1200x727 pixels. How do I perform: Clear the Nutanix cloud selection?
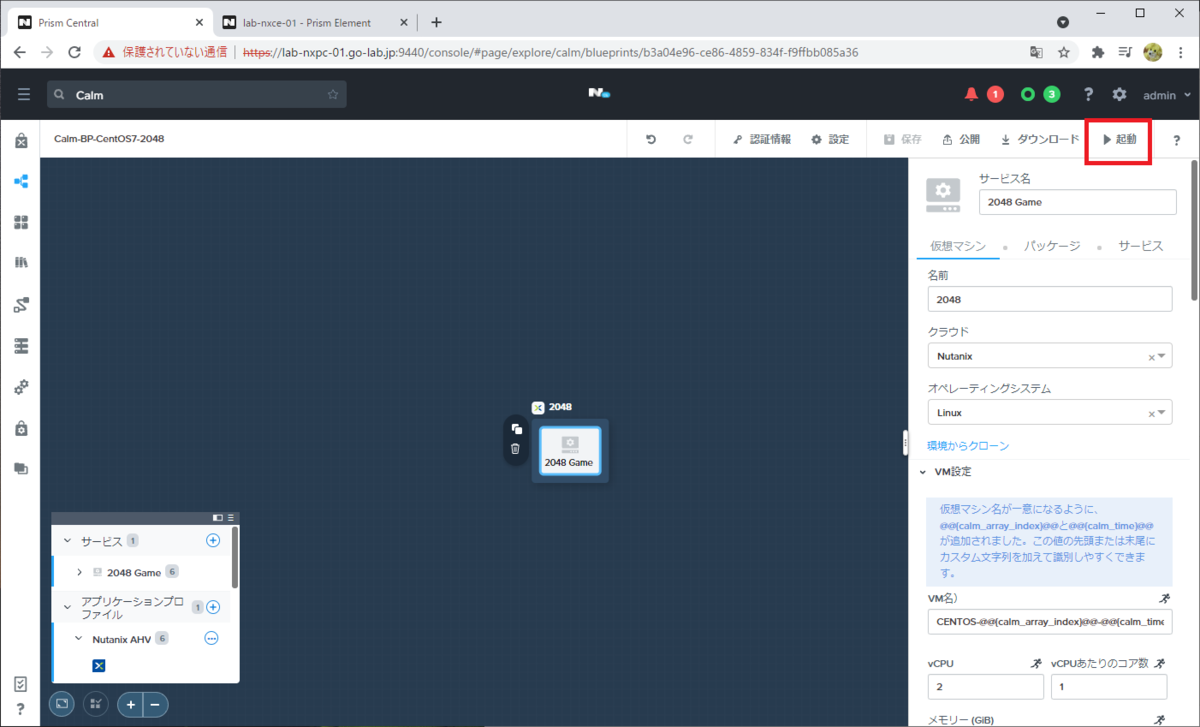tap(1150, 357)
